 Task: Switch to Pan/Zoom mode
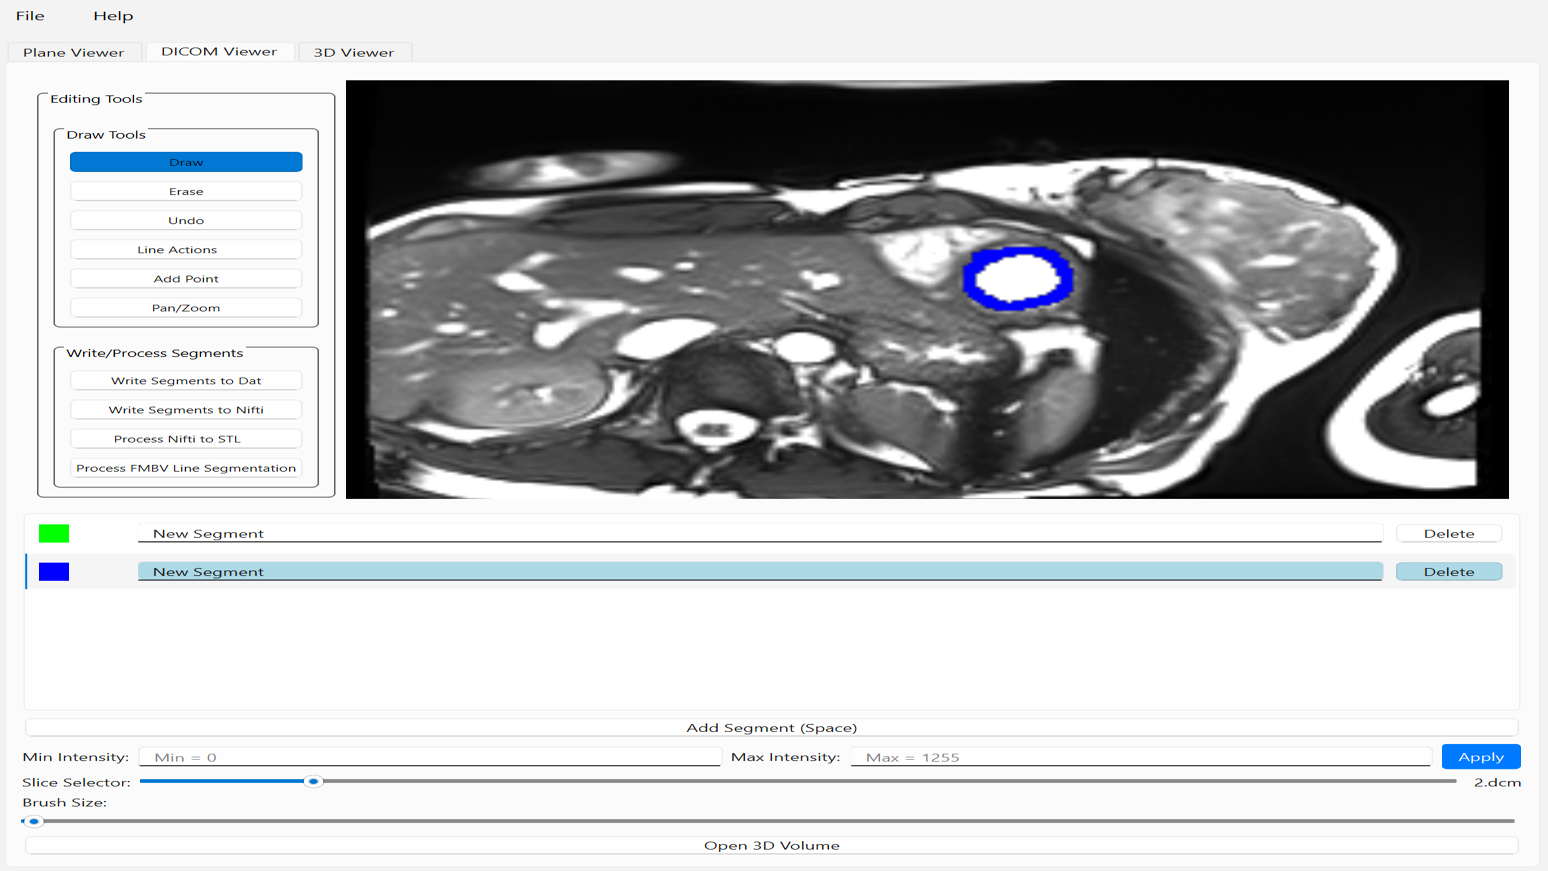pyautogui.click(x=186, y=308)
